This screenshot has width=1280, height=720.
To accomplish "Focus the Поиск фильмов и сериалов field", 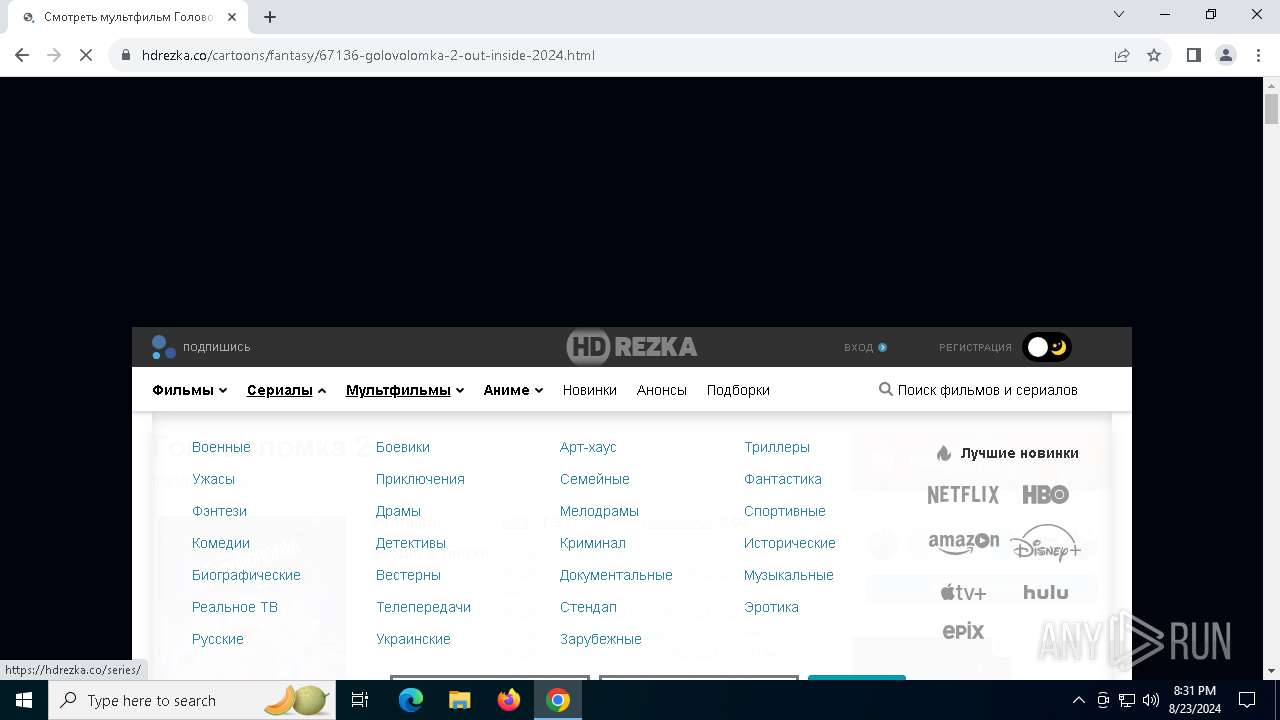I will pos(987,390).
